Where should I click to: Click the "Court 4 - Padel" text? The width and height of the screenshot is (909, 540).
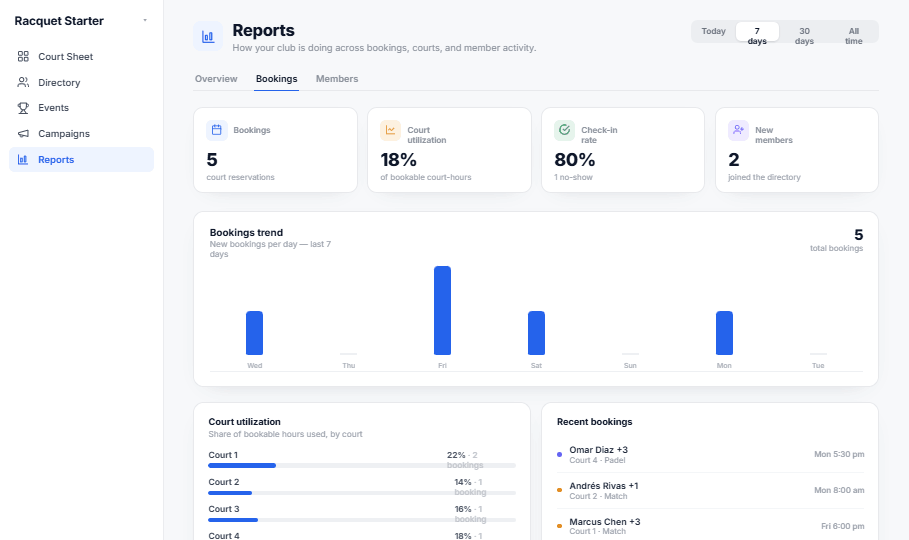point(597,460)
